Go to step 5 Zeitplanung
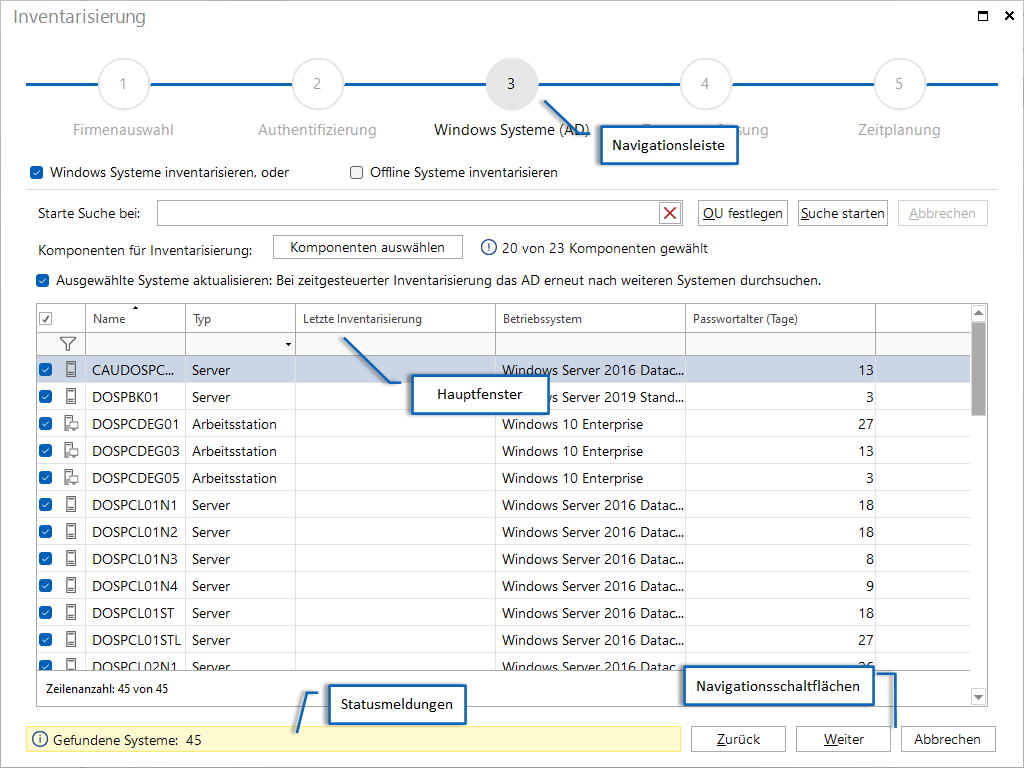The height and width of the screenshot is (768, 1024). click(x=899, y=84)
